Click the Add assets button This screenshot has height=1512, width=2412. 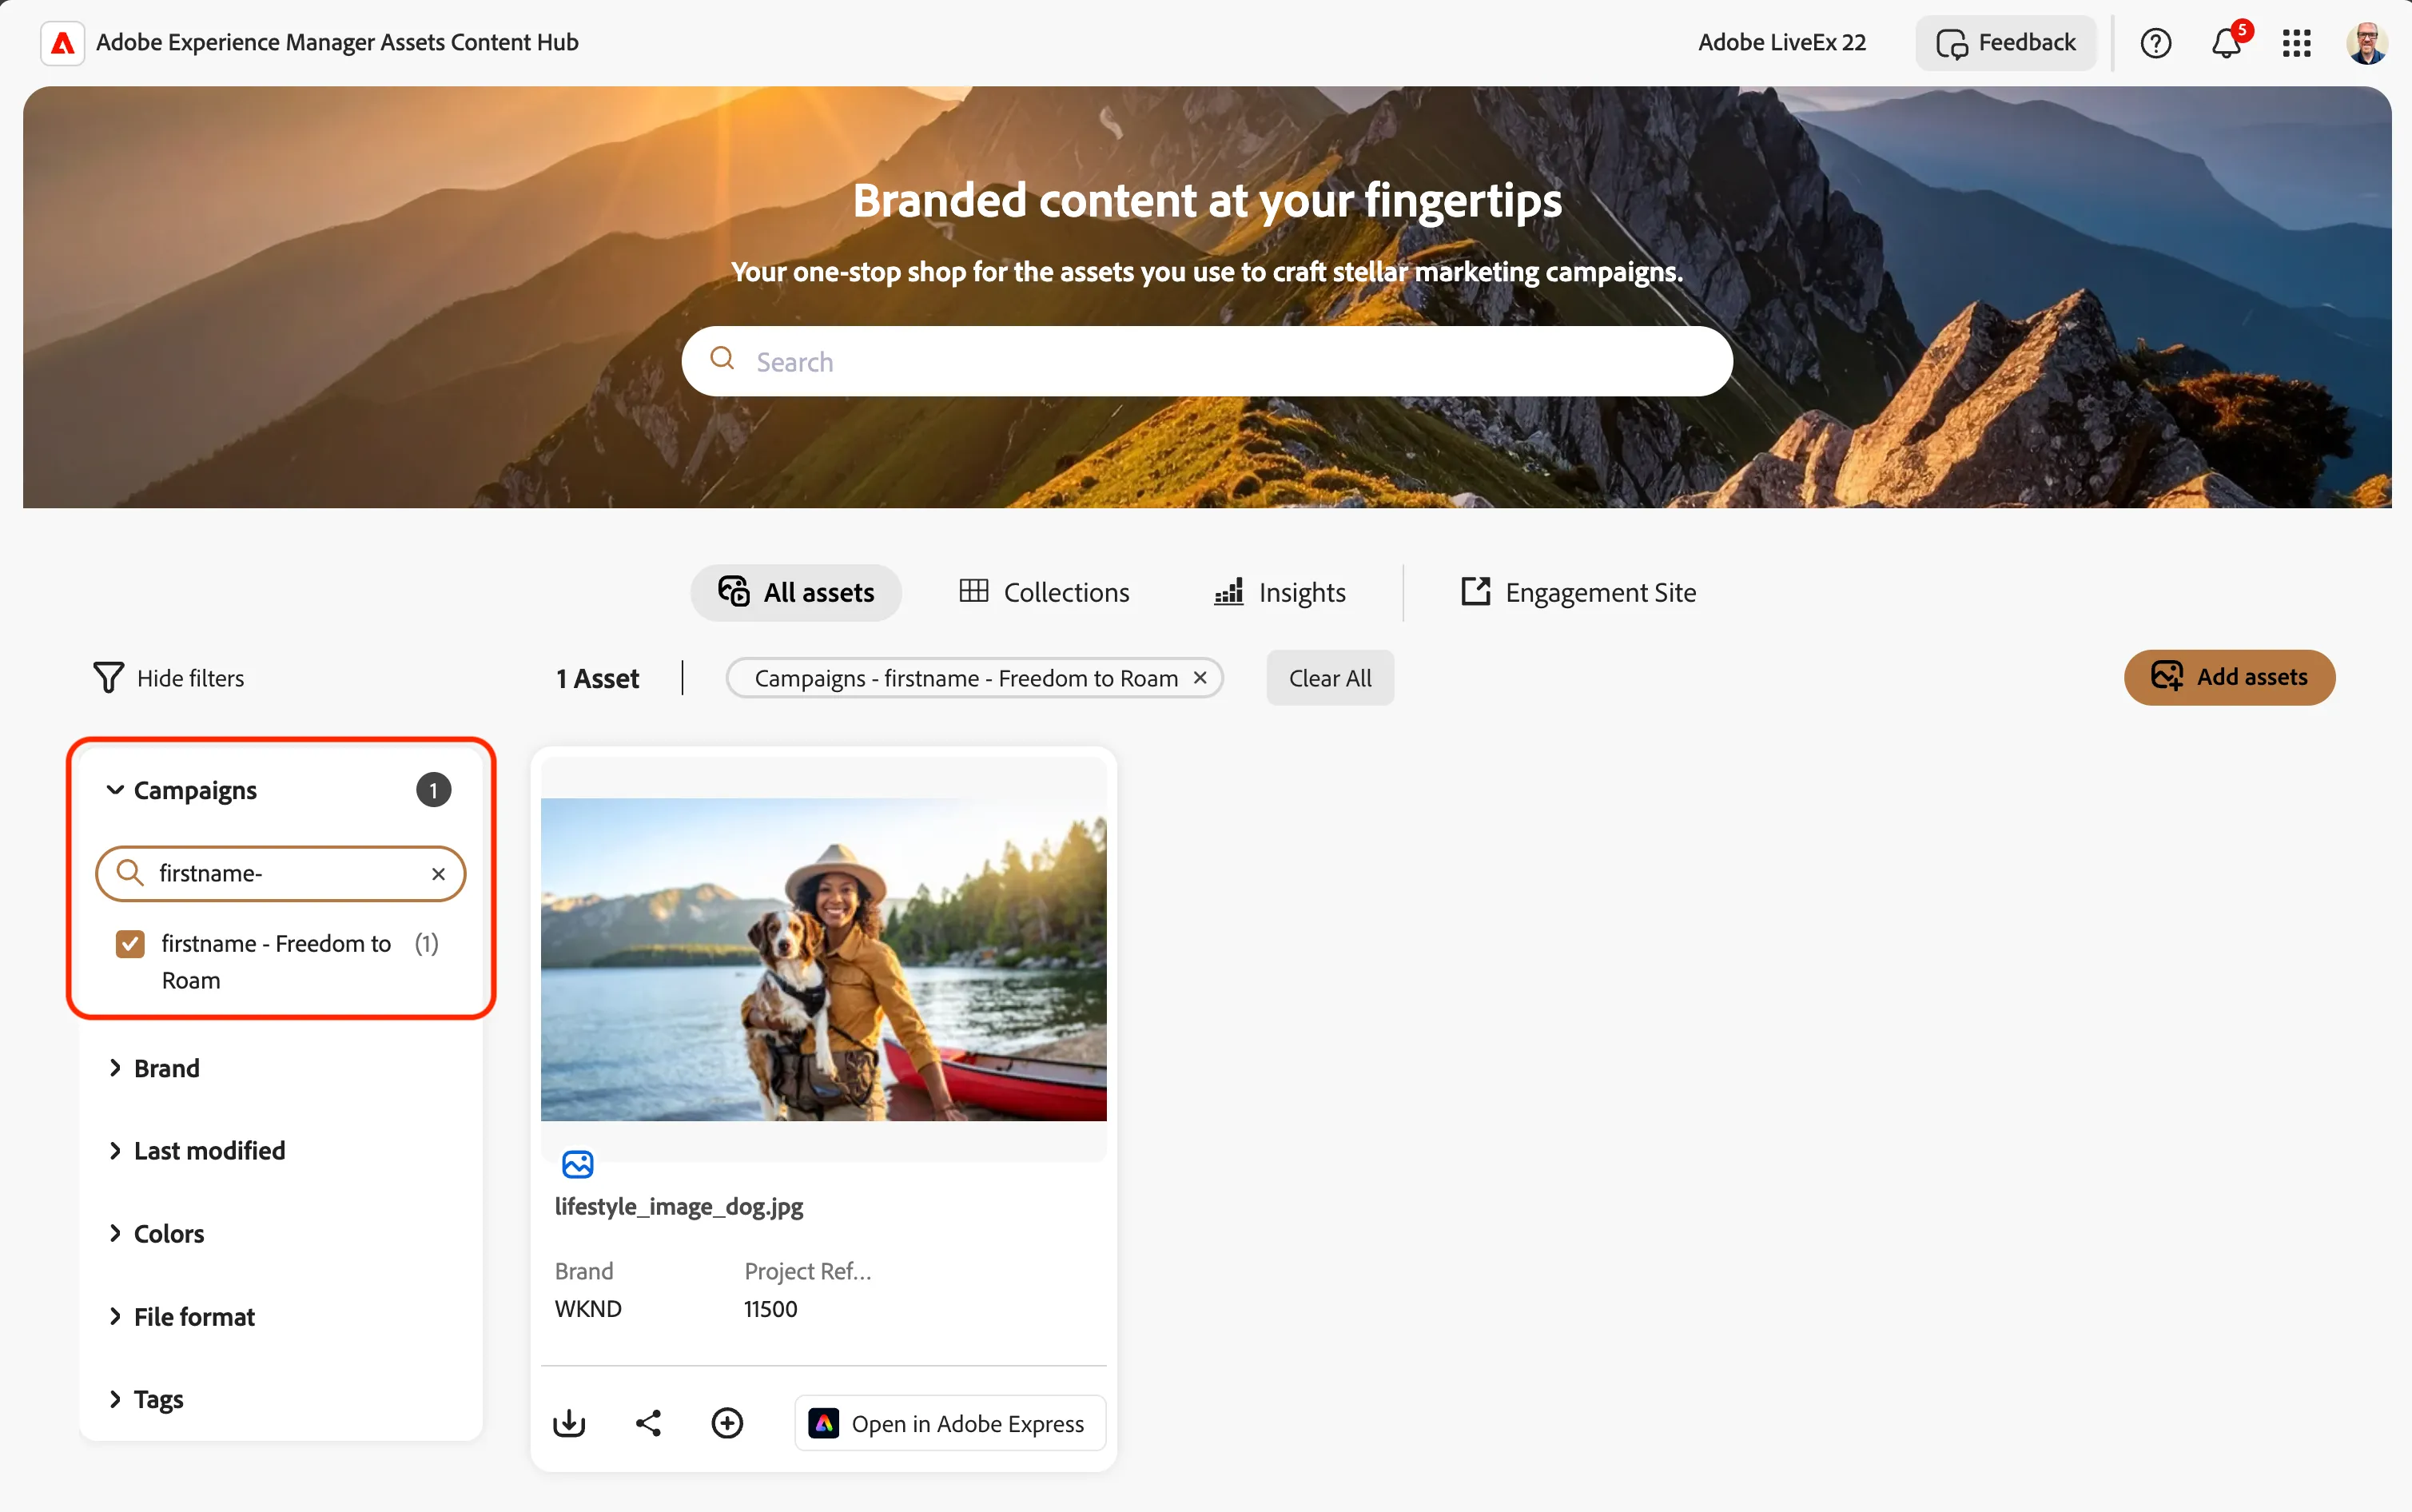click(x=2229, y=677)
